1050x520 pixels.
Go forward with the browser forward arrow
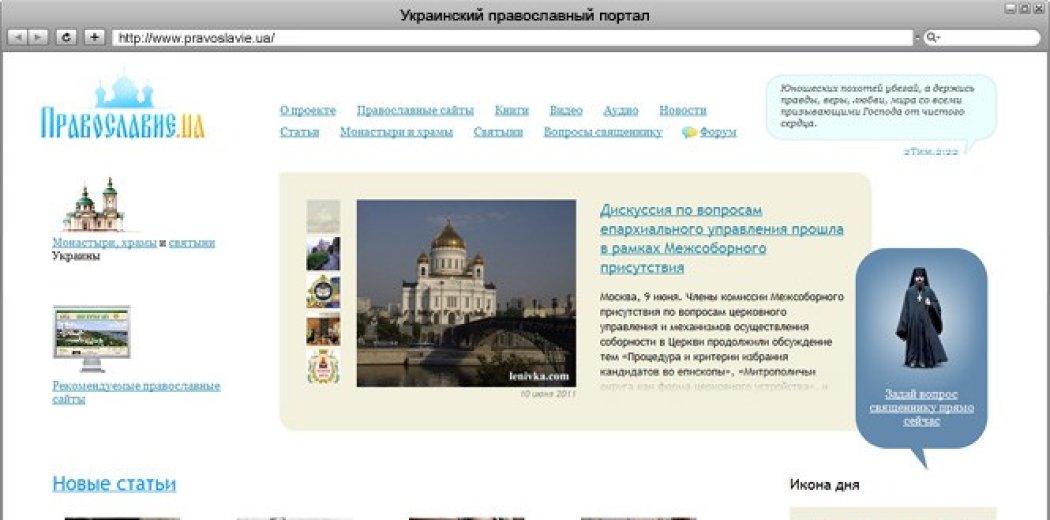coord(38,37)
